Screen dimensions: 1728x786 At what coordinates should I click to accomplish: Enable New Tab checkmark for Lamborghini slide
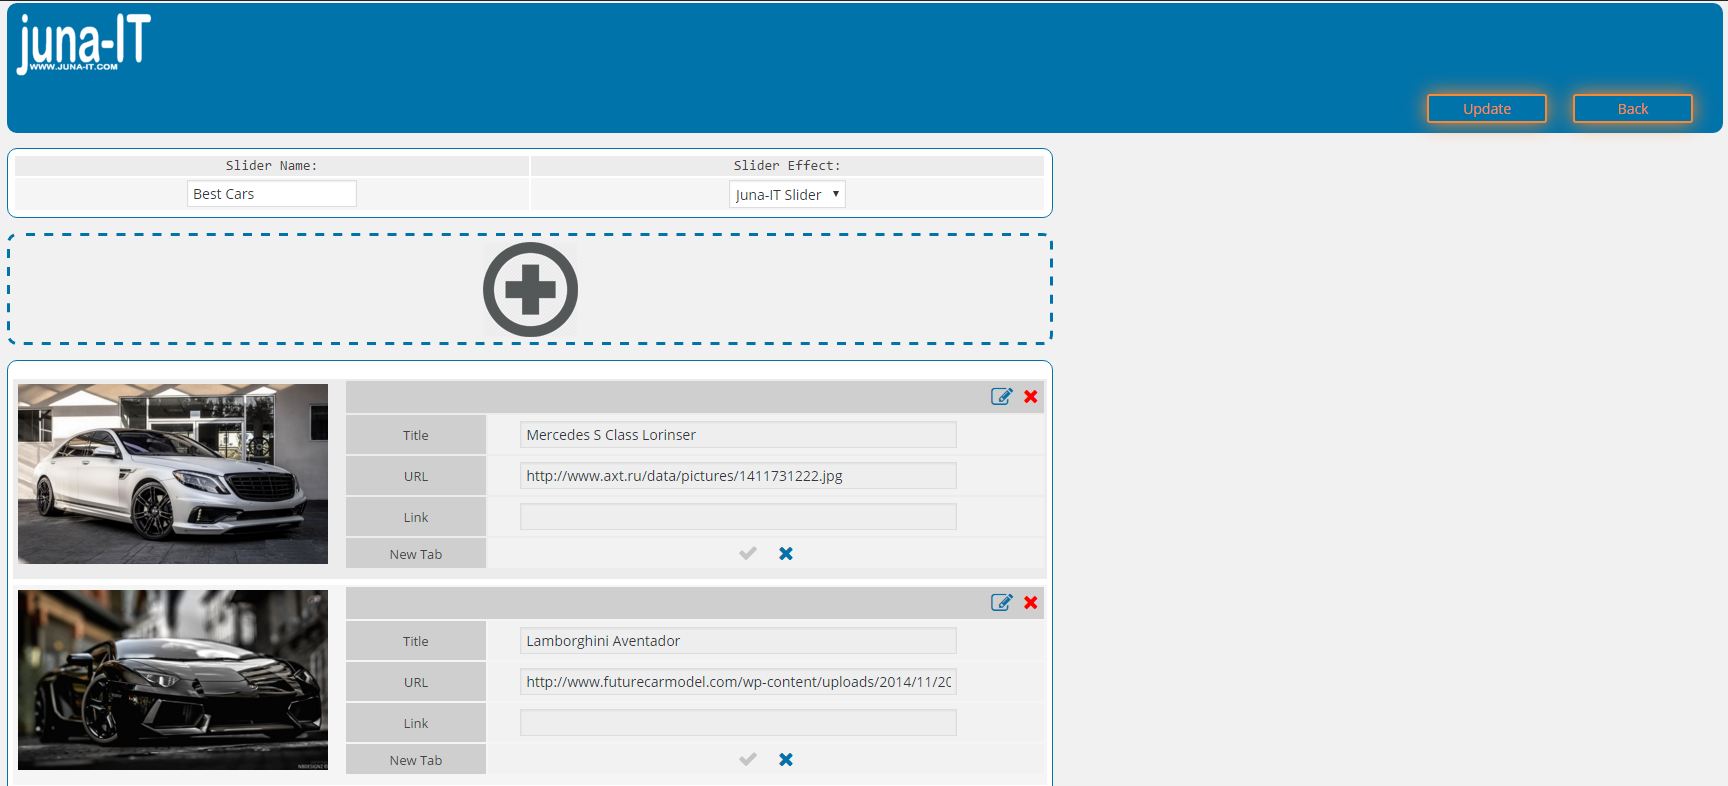click(748, 759)
